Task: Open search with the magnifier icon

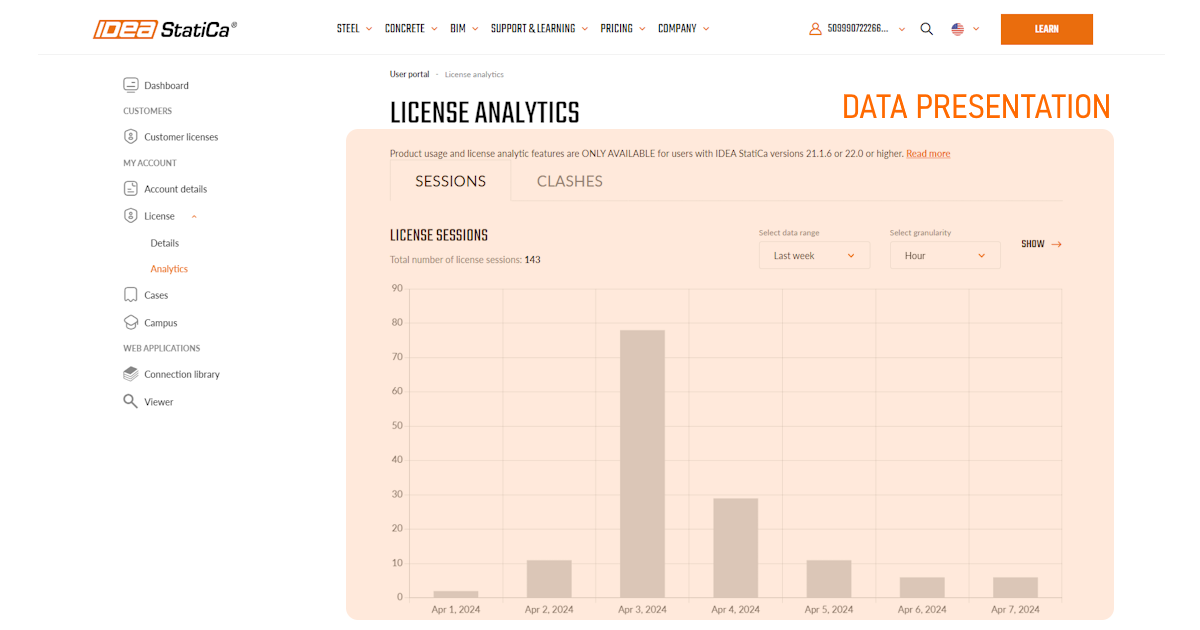Action: [926, 29]
